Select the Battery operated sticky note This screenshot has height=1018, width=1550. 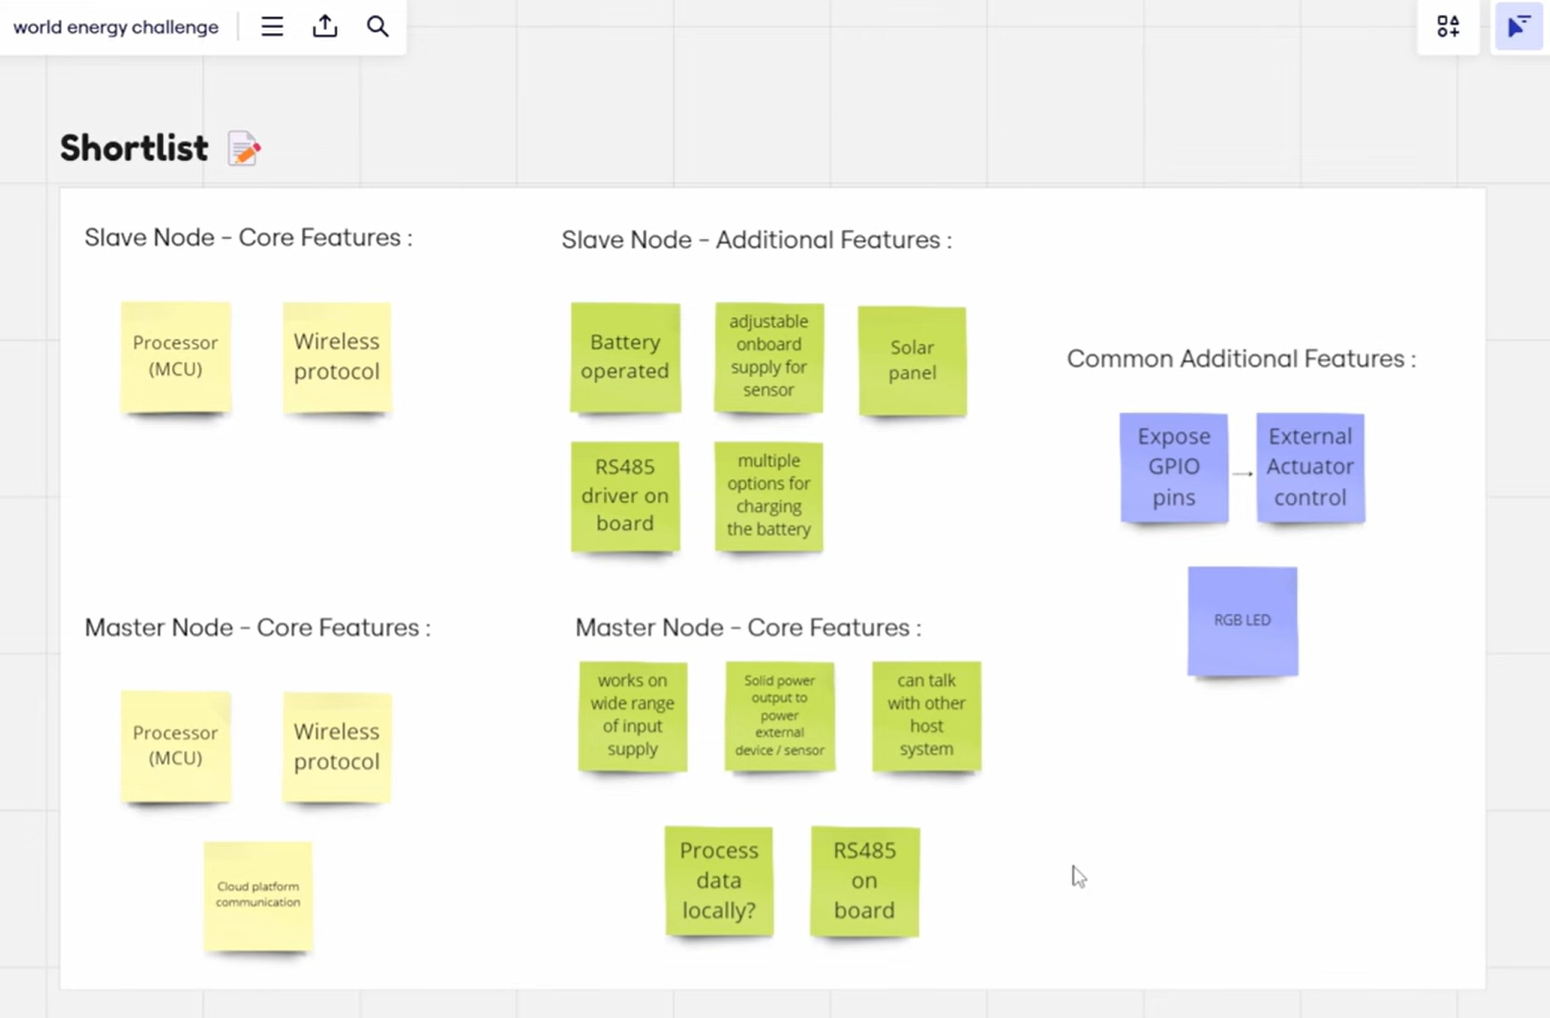625,357
